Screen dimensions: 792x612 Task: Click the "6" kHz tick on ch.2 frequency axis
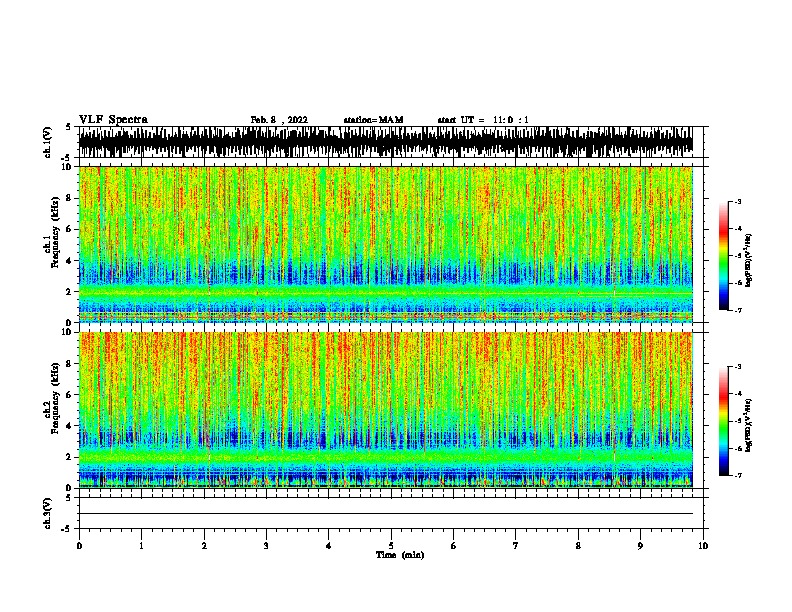pos(69,394)
